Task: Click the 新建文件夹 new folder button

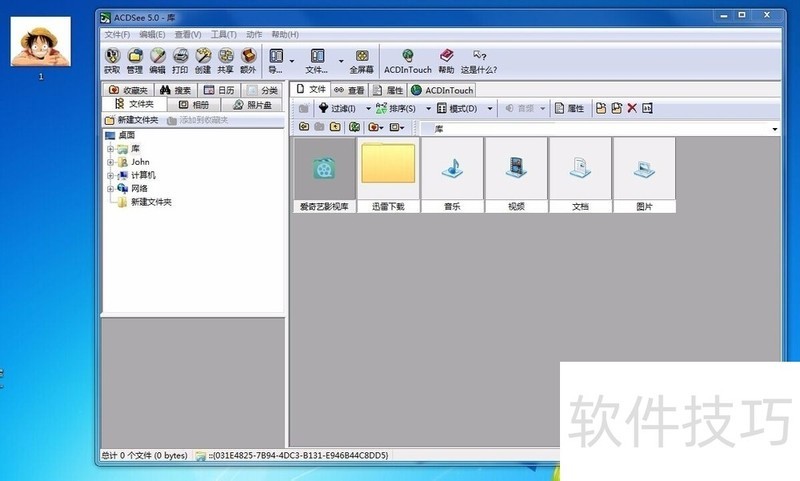Action: tap(132, 120)
